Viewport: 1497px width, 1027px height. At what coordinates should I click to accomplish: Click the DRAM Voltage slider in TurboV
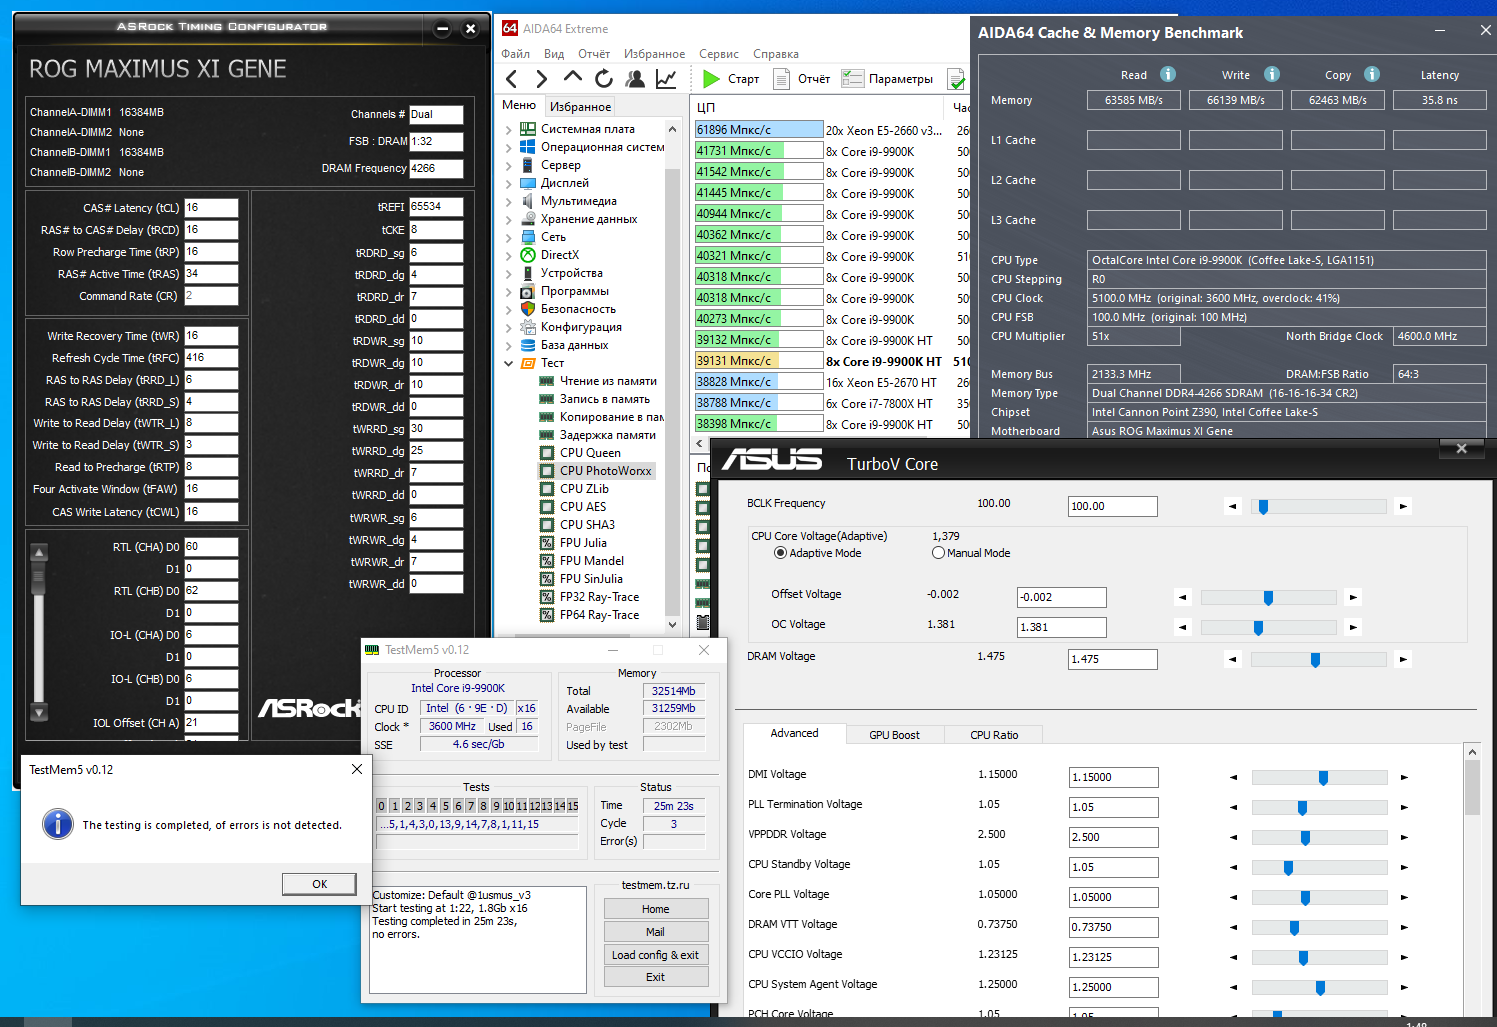(x=1318, y=660)
